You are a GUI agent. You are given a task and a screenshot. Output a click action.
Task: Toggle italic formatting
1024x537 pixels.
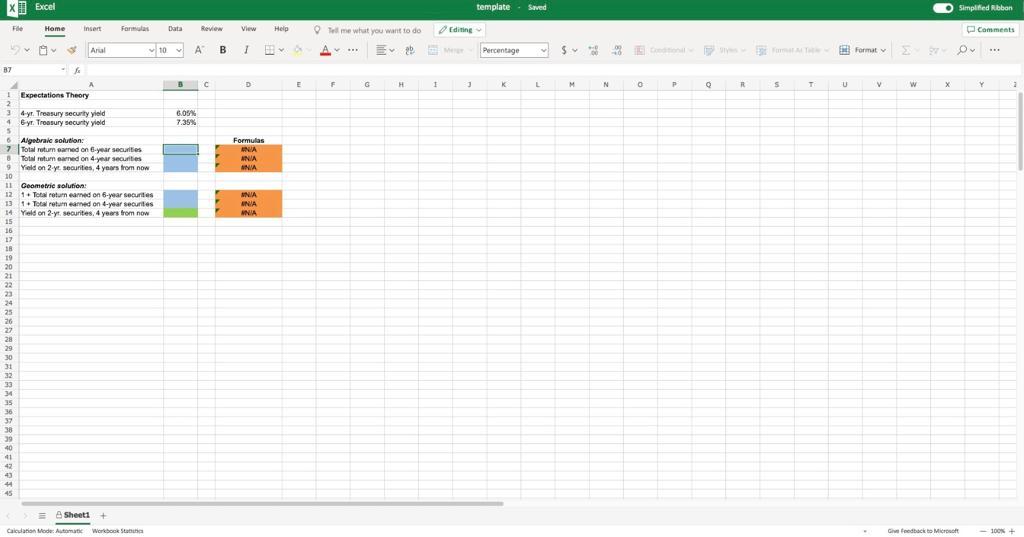click(246, 50)
